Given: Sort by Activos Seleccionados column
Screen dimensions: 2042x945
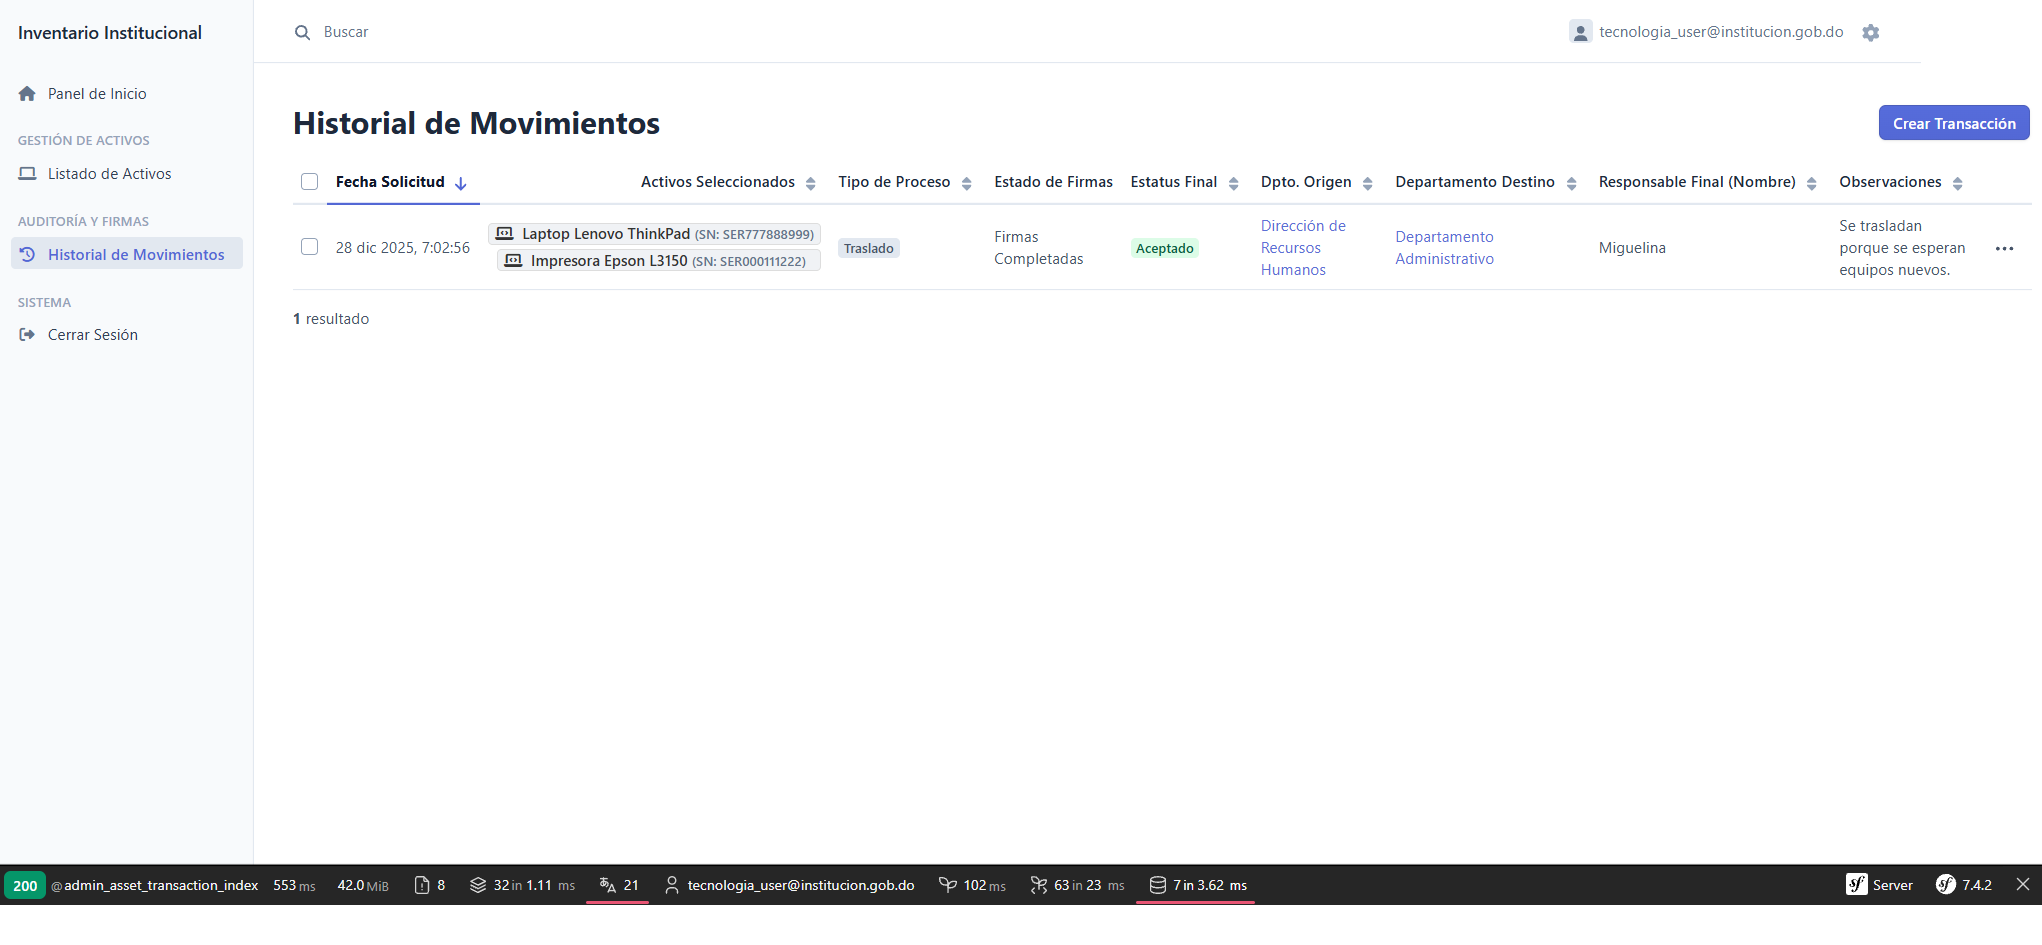Looking at the screenshot, I should [x=728, y=182].
